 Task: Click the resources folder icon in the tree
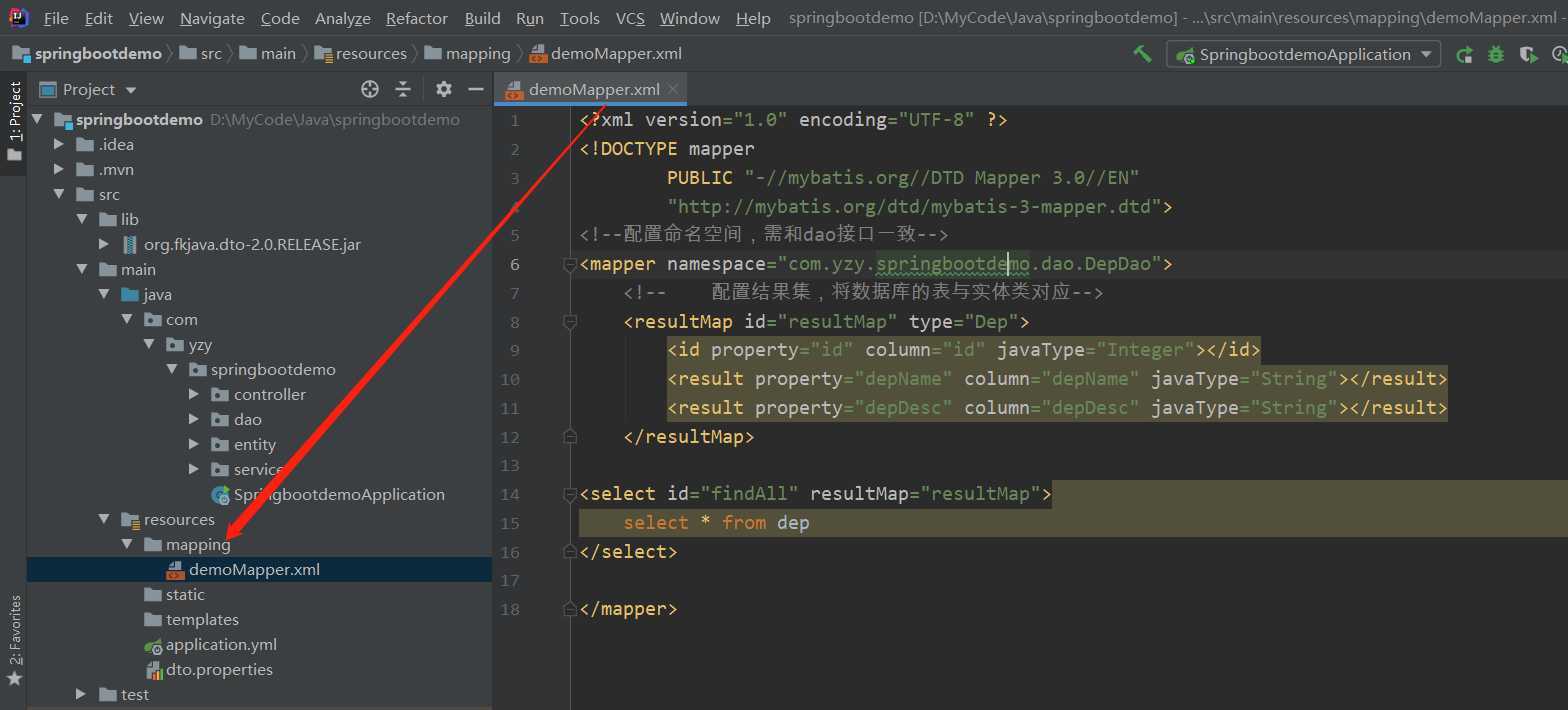[130, 520]
